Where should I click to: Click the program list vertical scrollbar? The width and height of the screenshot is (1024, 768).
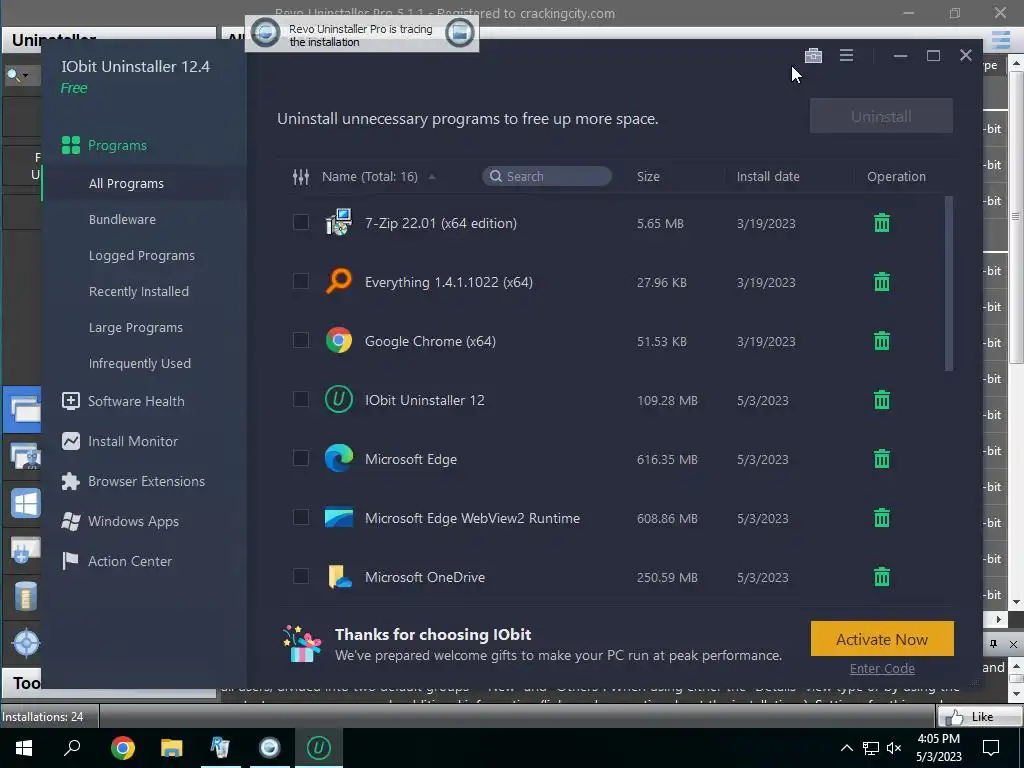[949, 283]
